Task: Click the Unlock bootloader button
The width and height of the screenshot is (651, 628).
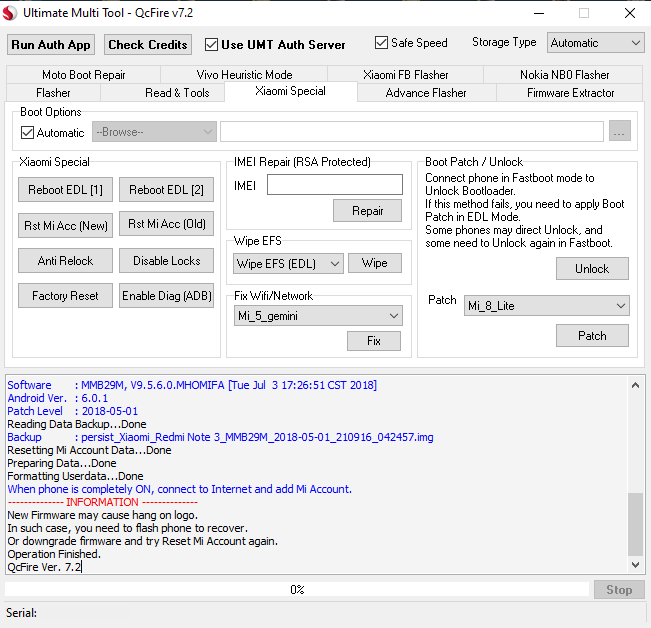Action: point(592,269)
